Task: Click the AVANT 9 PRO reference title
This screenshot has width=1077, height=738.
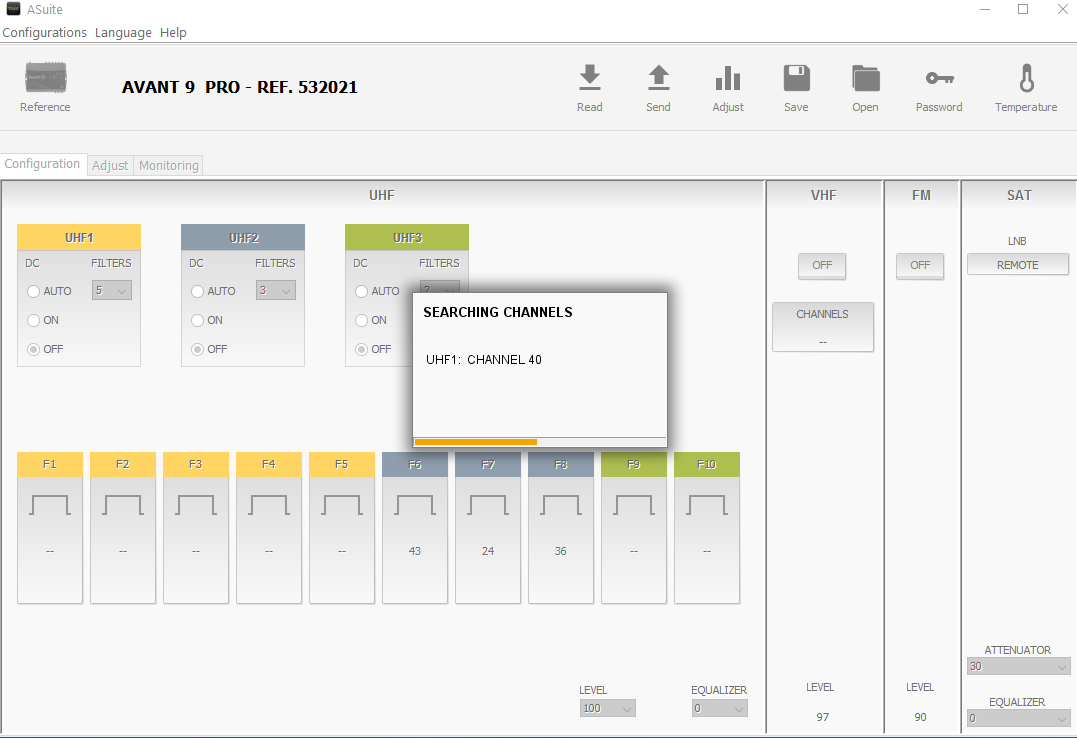Action: [240, 87]
